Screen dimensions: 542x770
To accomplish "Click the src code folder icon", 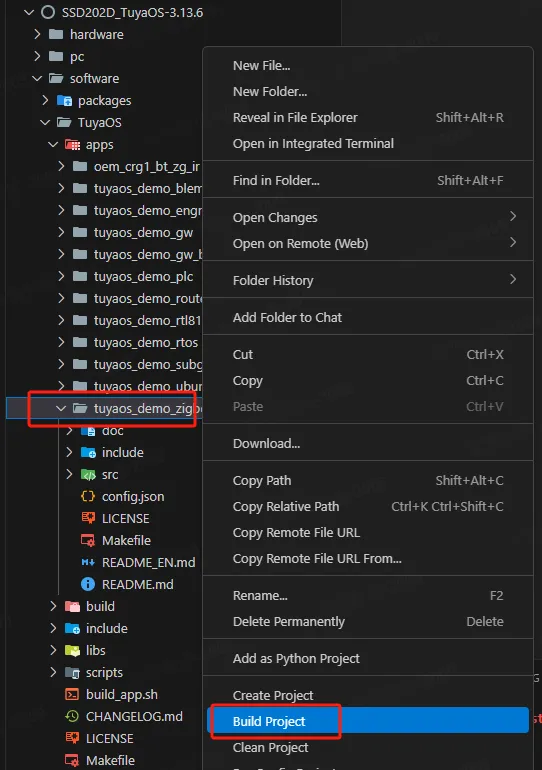I will [88, 475].
